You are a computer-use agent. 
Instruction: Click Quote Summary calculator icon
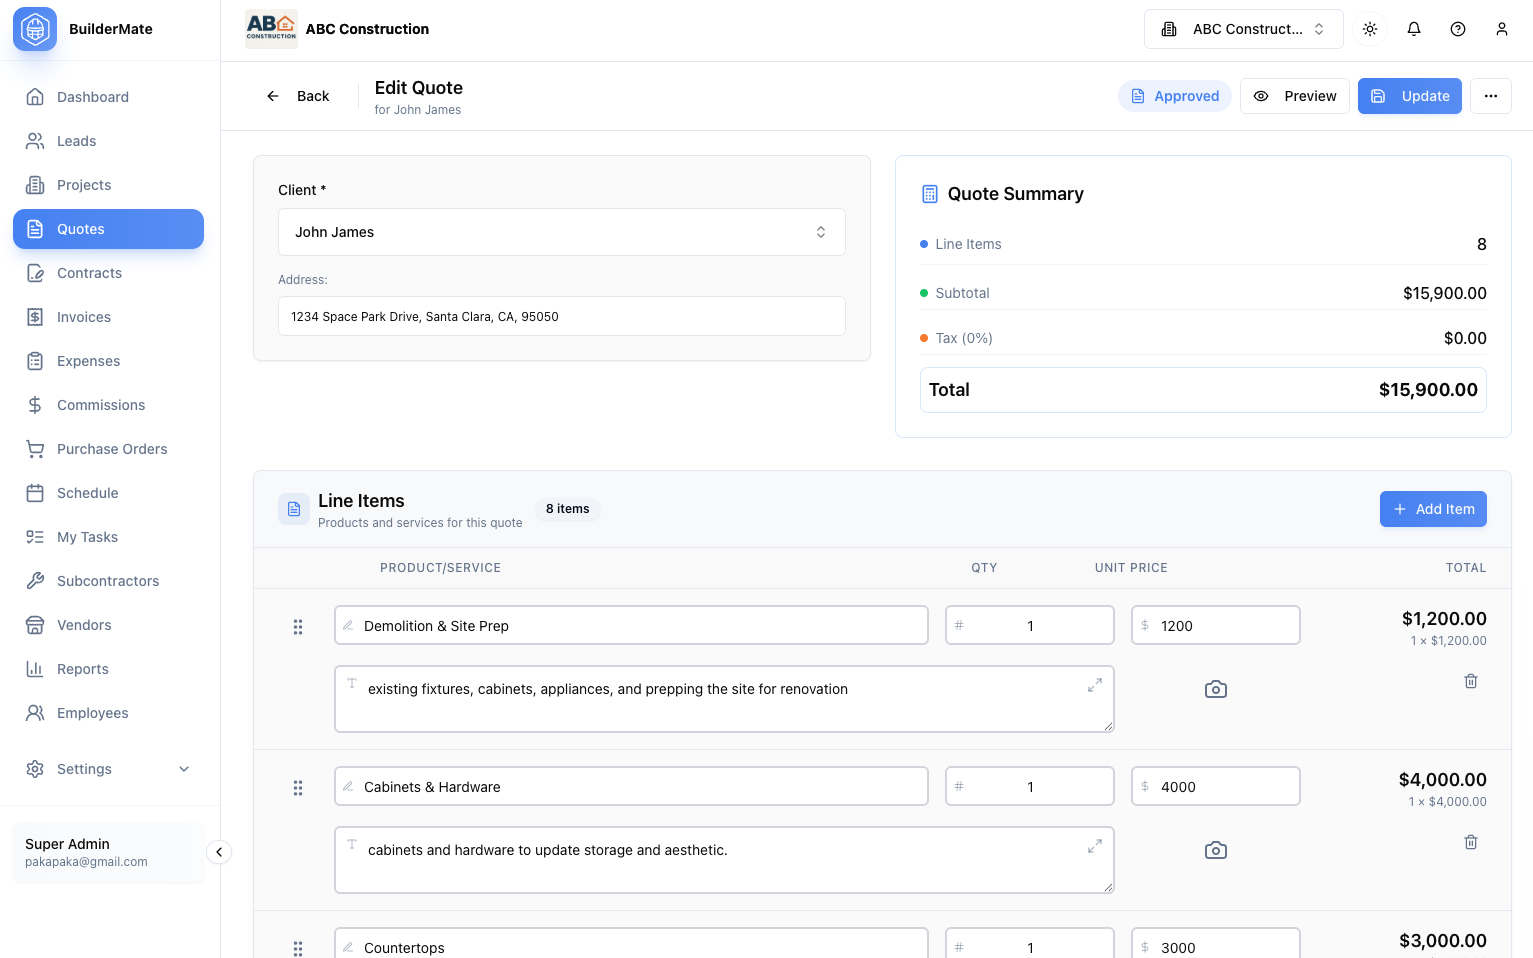(930, 194)
